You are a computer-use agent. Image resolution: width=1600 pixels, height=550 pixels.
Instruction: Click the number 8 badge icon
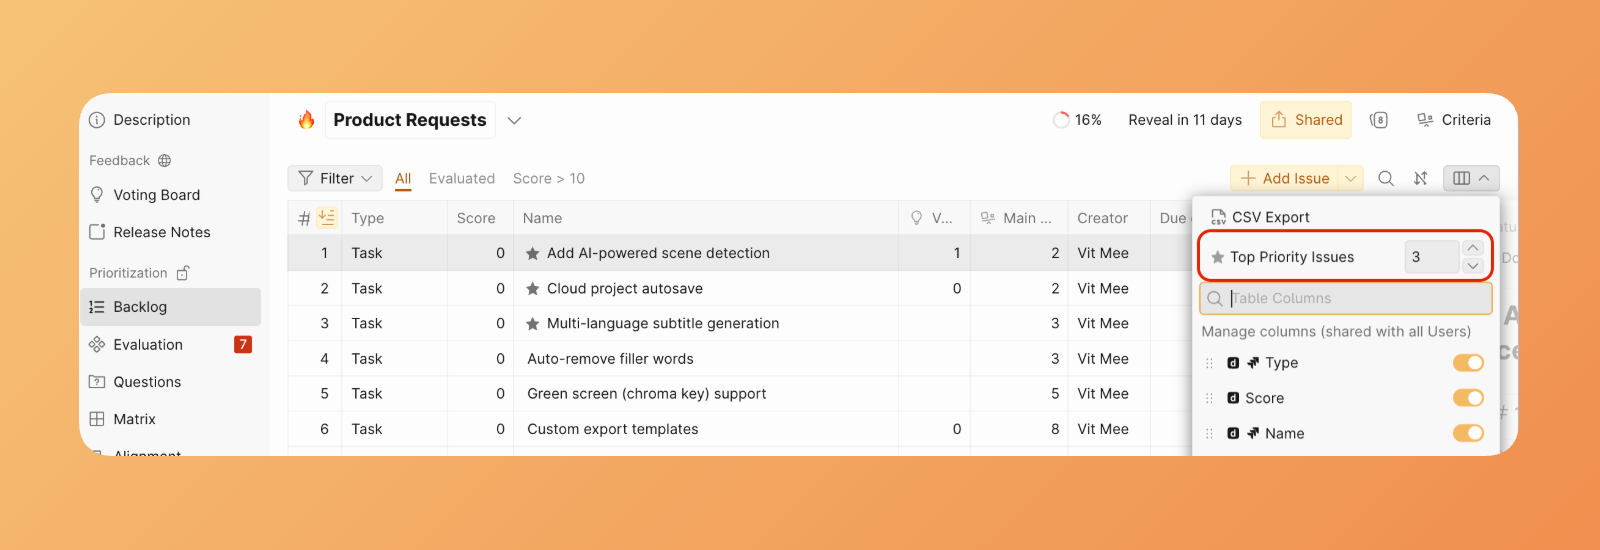coord(1379,120)
